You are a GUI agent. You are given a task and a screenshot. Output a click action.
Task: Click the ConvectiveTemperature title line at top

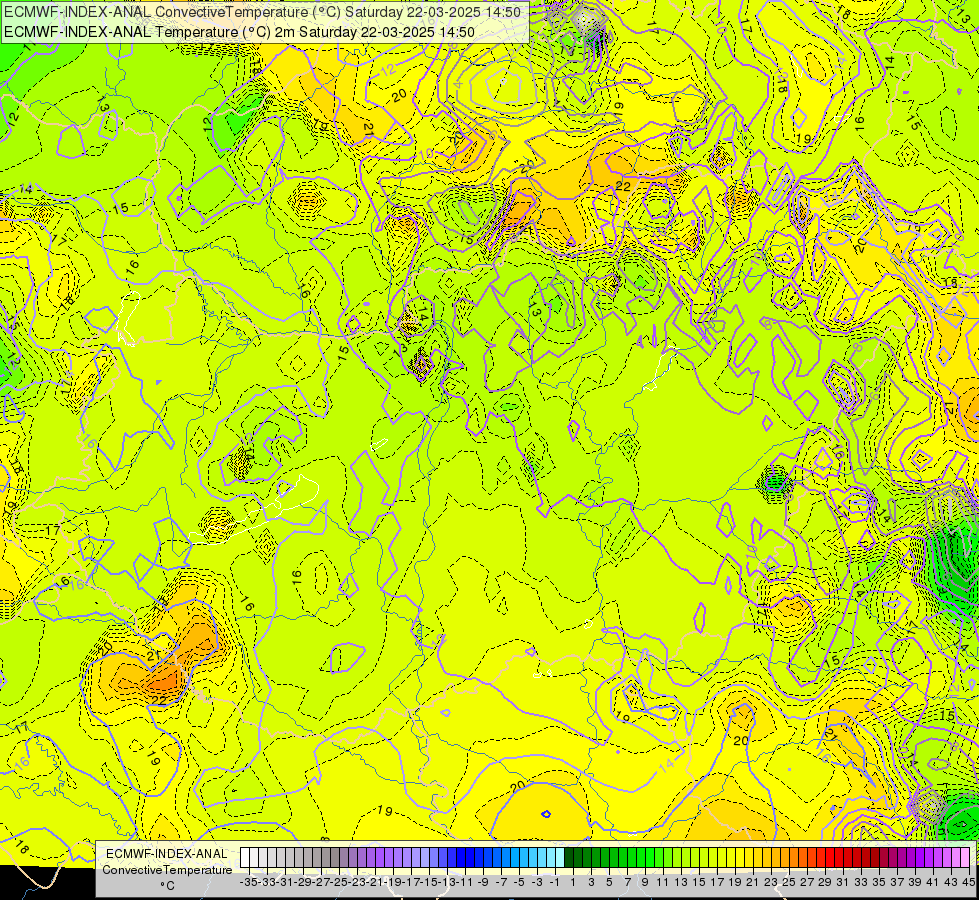262,12
